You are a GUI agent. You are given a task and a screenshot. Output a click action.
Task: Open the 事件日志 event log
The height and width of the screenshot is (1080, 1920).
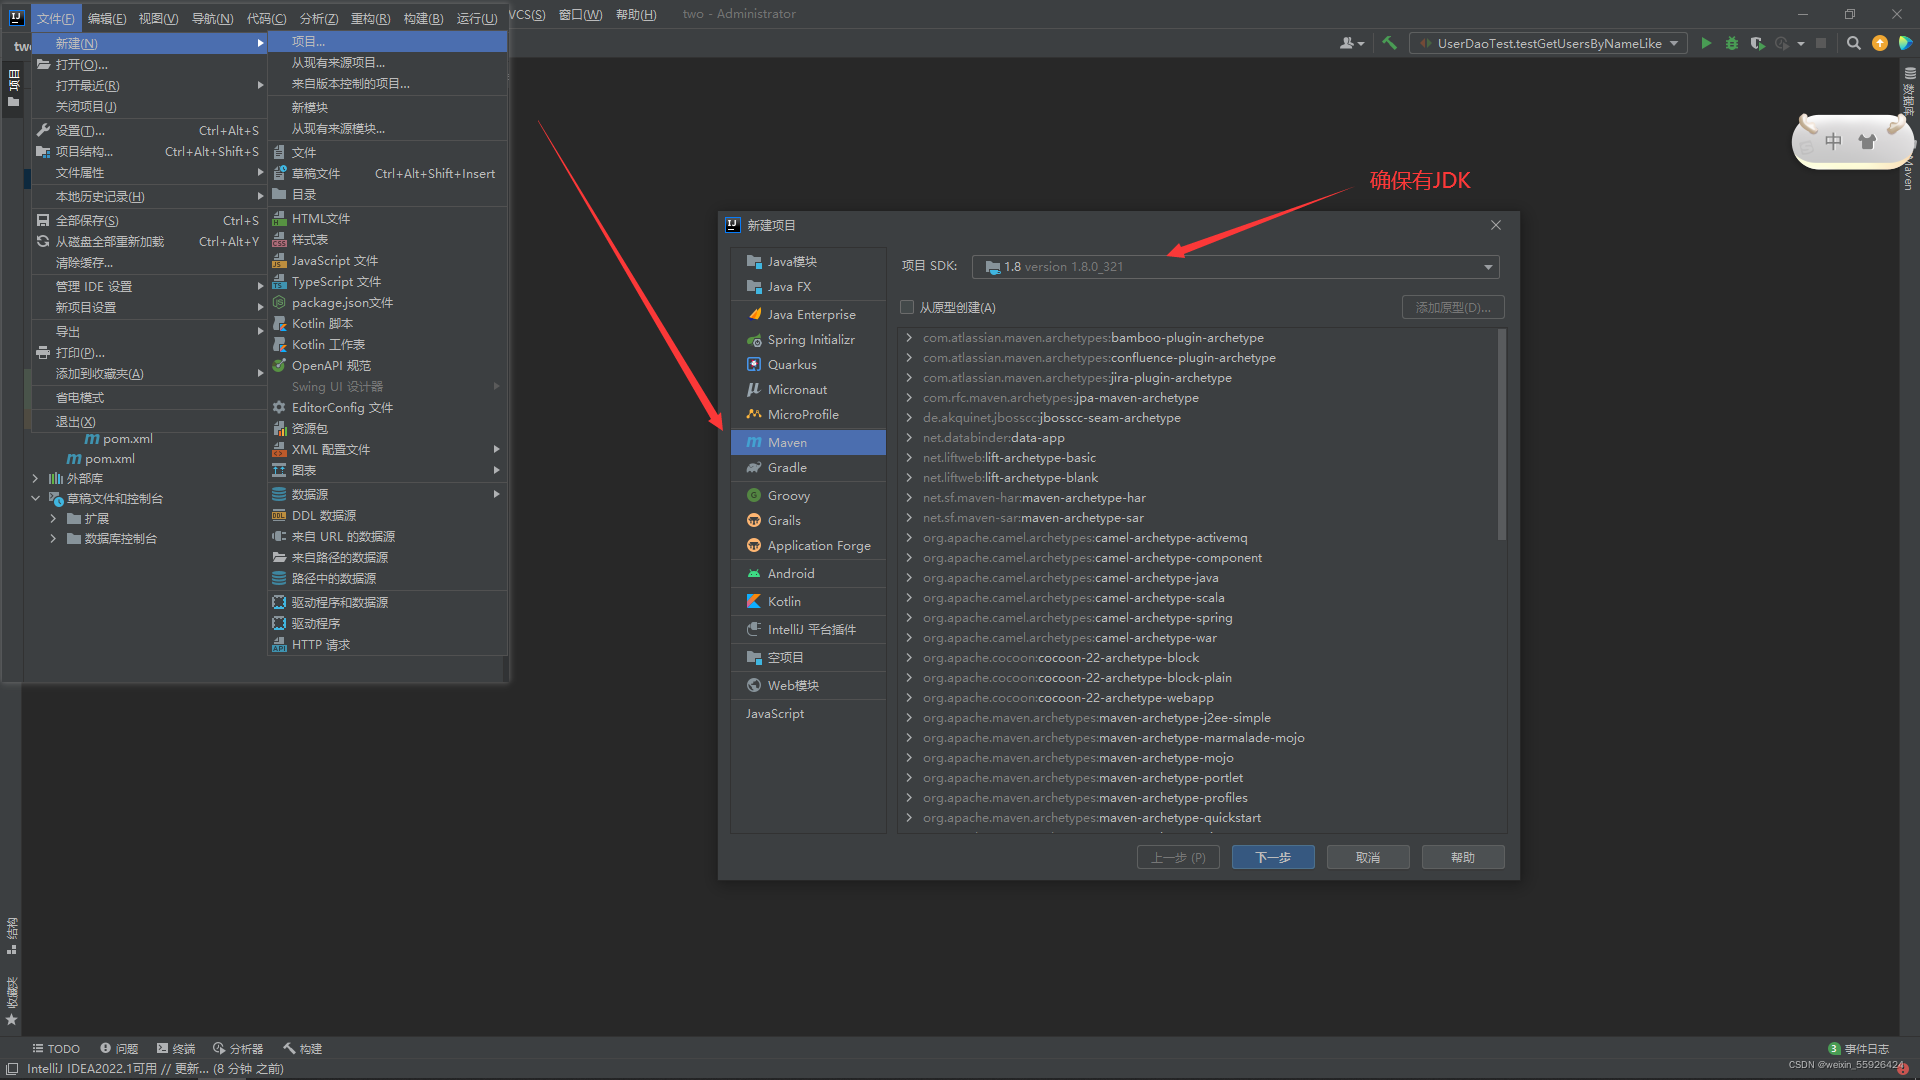pyautogui.click(x=1859, y=1048)
